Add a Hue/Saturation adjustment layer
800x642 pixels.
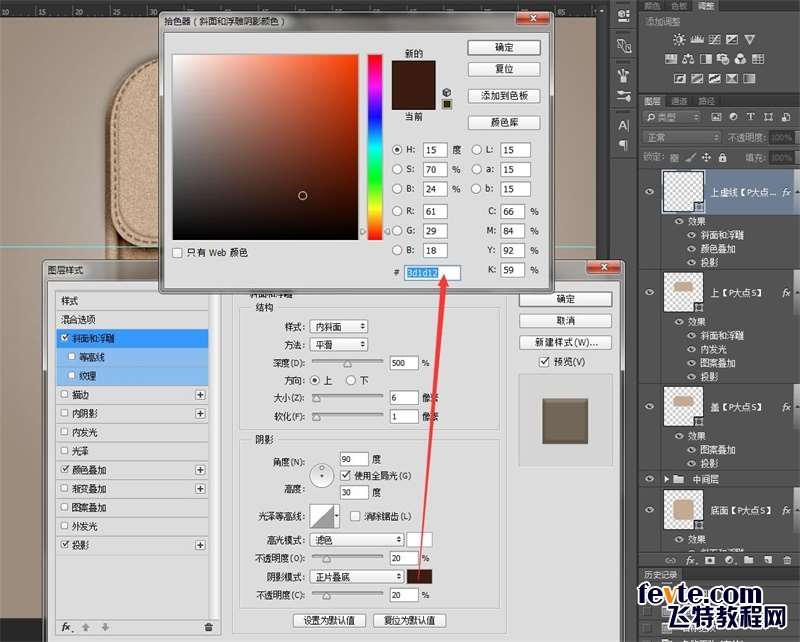[671, 59]
